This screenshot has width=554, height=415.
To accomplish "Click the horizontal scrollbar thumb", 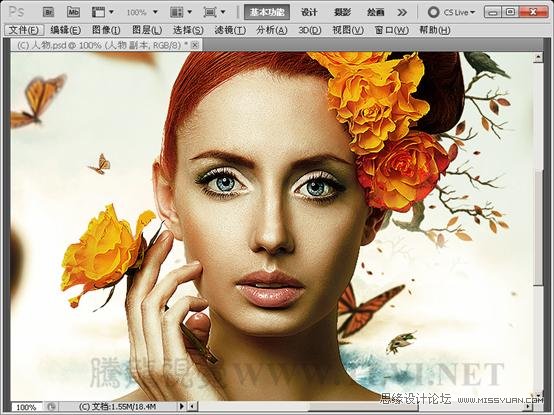I will point(362,407).
